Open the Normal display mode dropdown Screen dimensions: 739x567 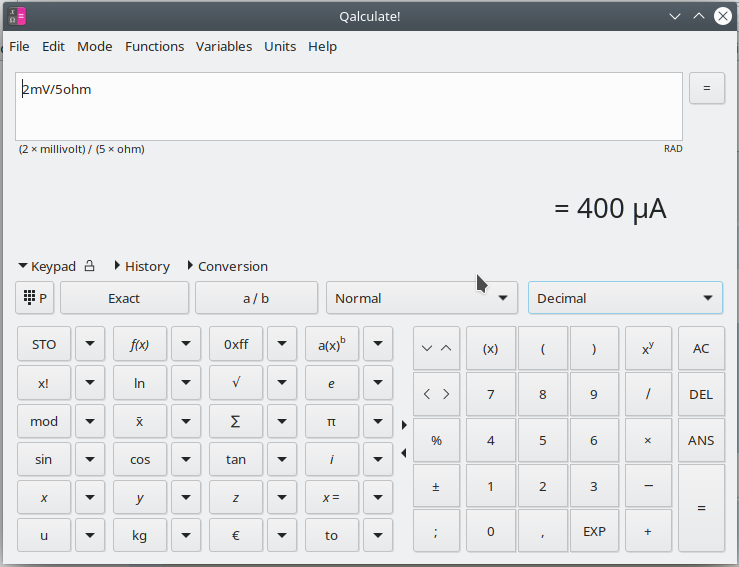coord(421,298)
